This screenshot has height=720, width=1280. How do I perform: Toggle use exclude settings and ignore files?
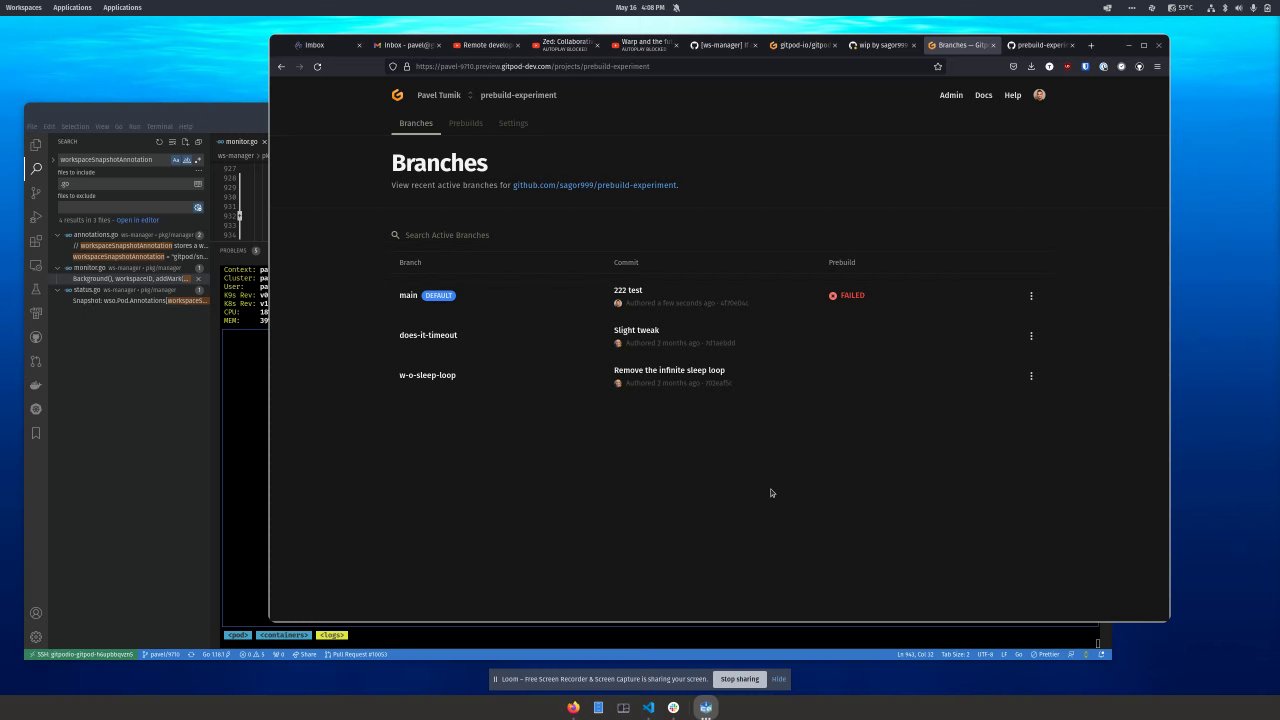(198, 208)
